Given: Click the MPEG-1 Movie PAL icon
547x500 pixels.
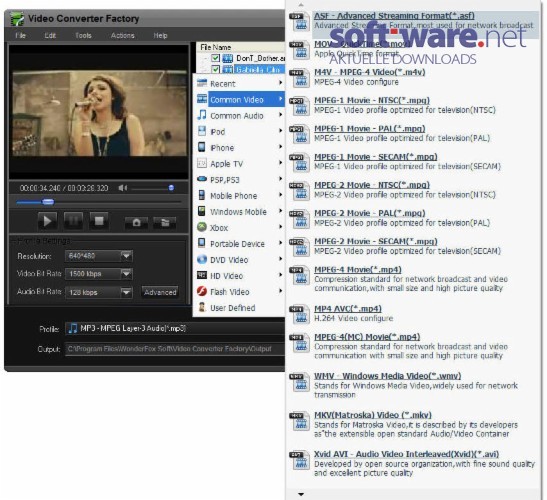Looking at the screenshot, I should [299, 134].
